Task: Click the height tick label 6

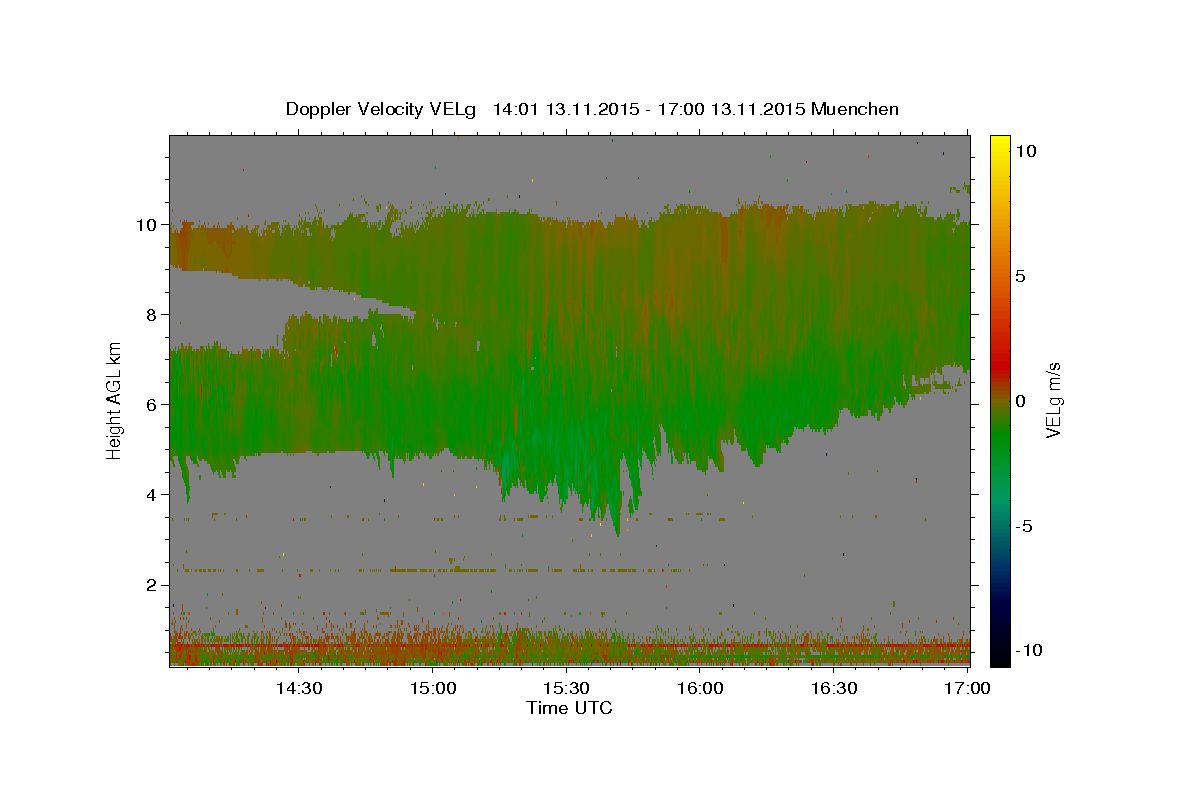Action: tap(153, 405)
